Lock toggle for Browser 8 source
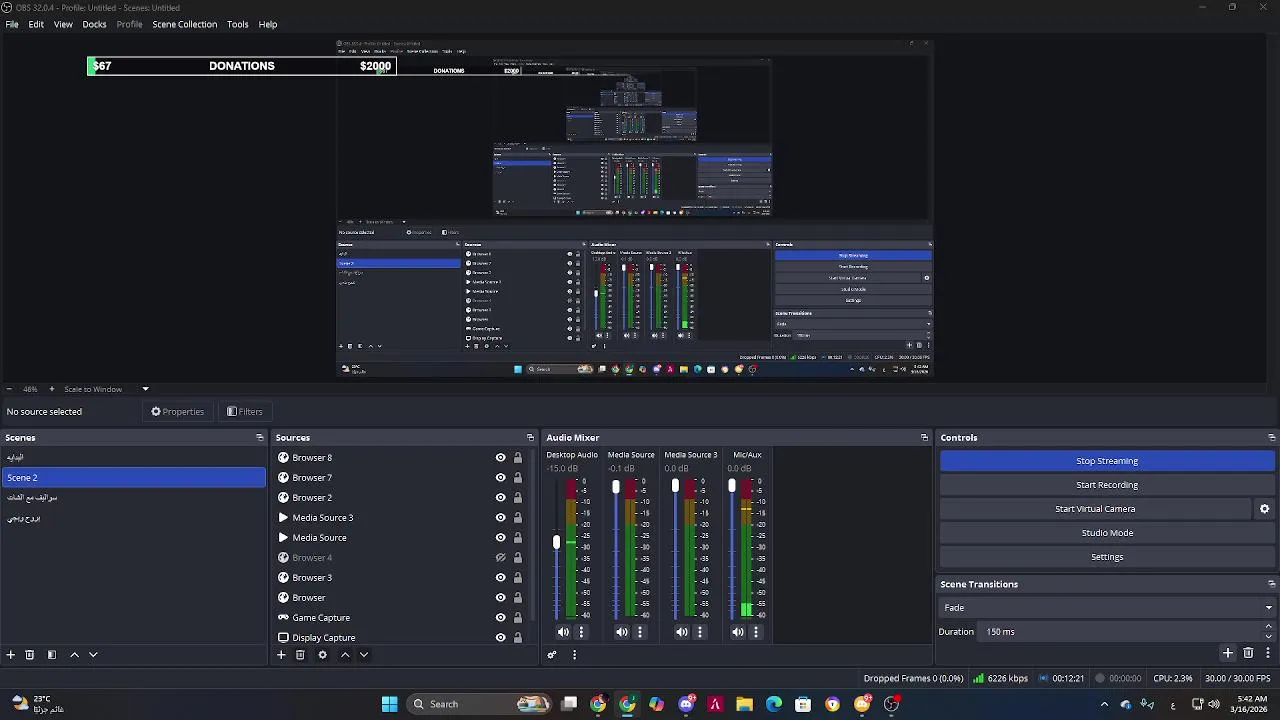The width and height of the screenshot is (1280, 720). tap(517, 458)
